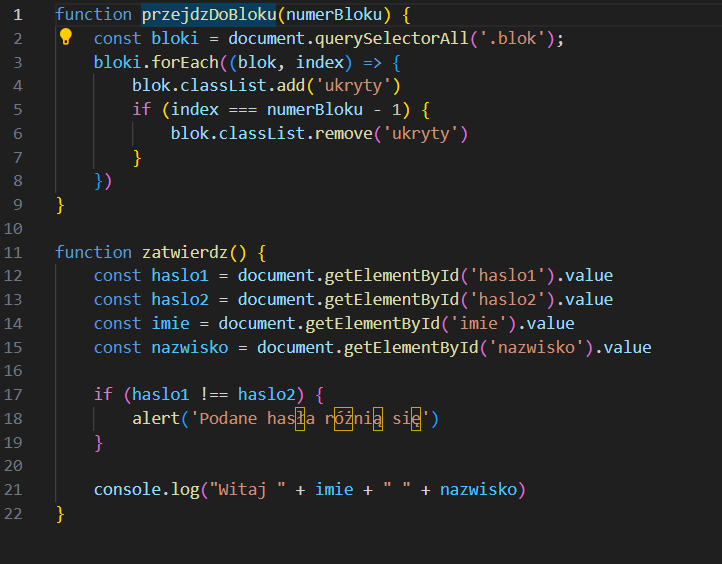
Task: Click the forEach method on line 3
Action: tap(174, 62)
